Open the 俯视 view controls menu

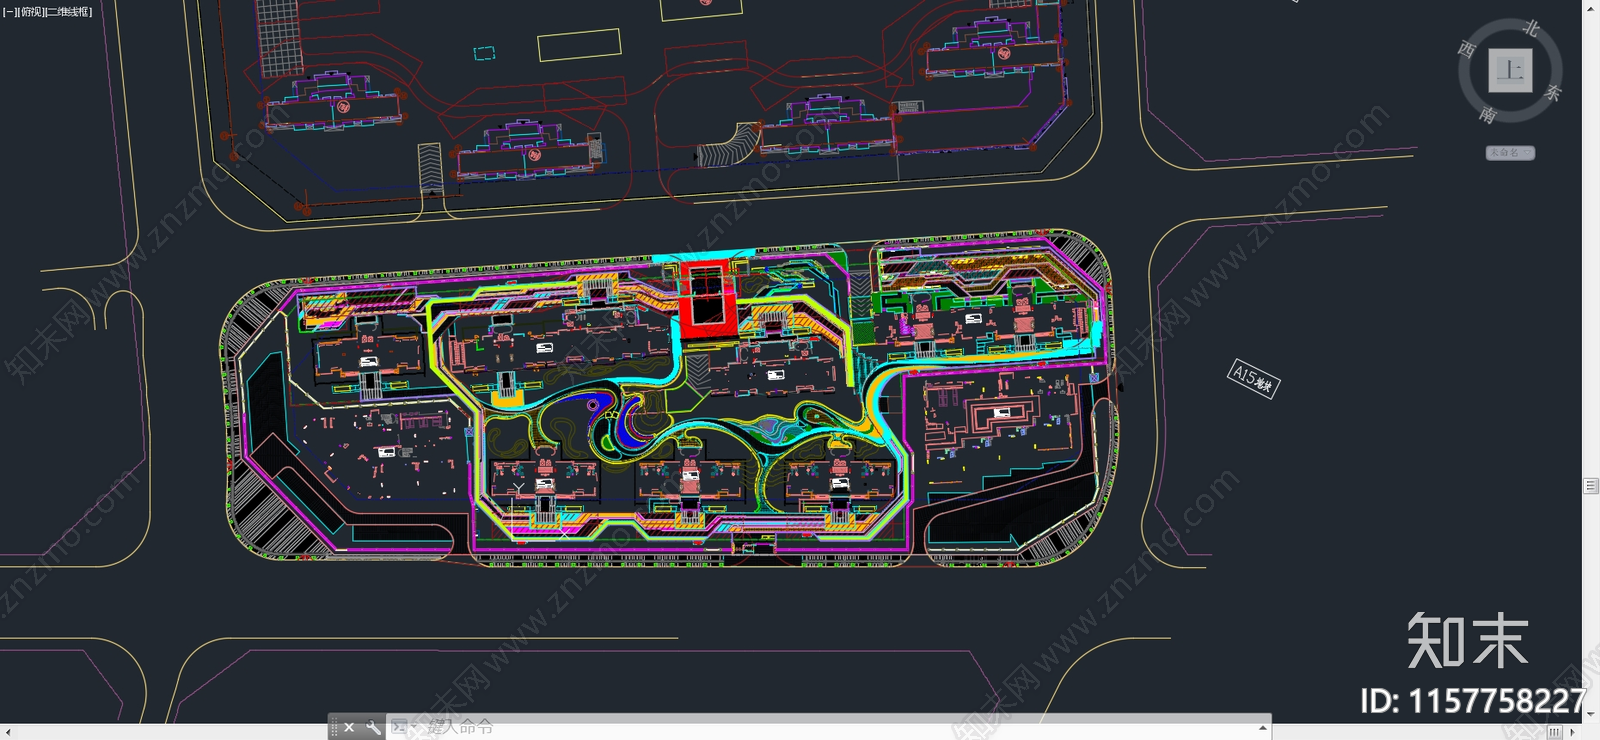click(31, 12)
